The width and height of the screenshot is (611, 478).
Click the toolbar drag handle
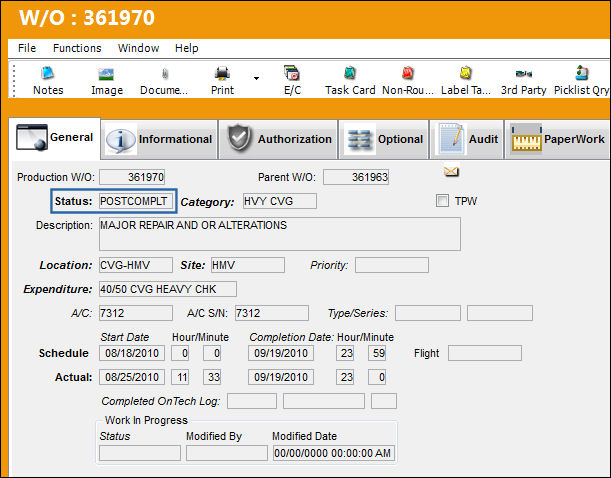click(14, 81)
